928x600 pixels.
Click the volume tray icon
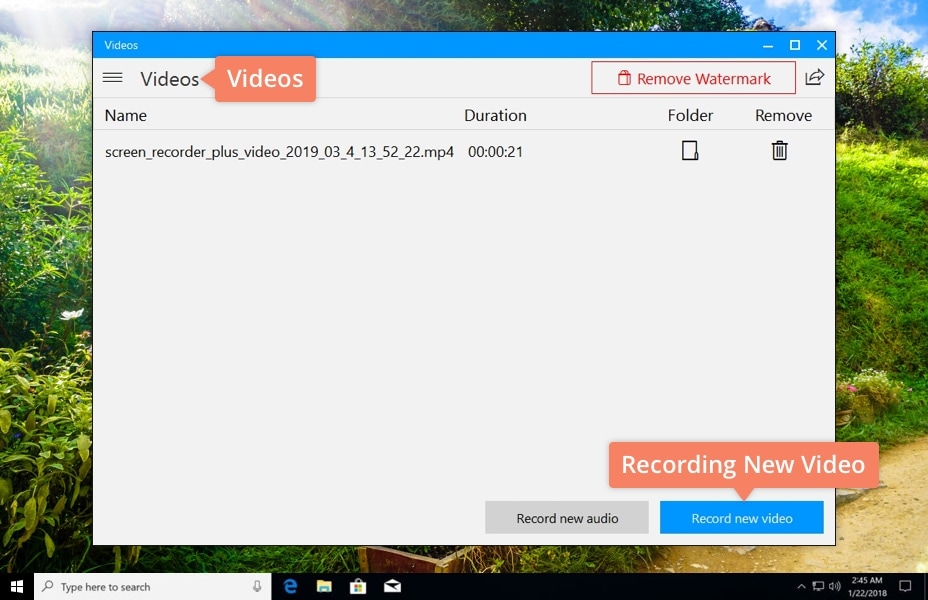(x=834, y=586)
